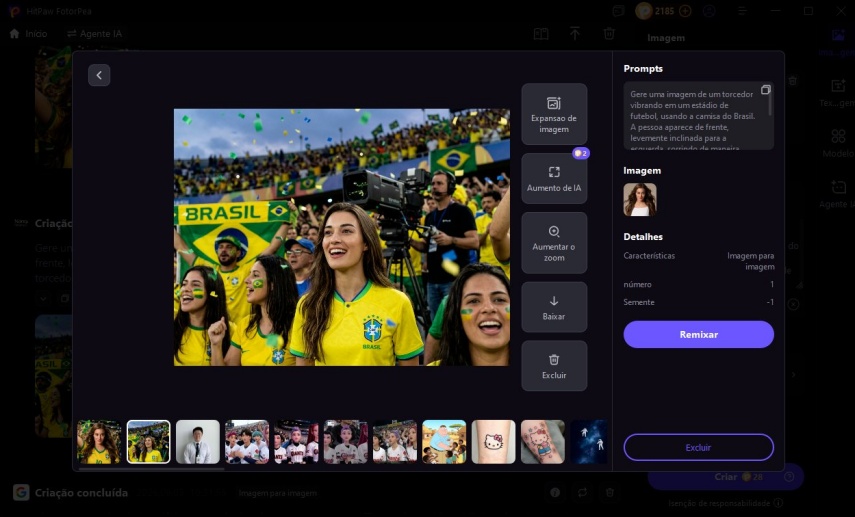Select the highlighted stadium crowd thumbnail
This screenshot has height=517, width=855.
tap(148, 442)
